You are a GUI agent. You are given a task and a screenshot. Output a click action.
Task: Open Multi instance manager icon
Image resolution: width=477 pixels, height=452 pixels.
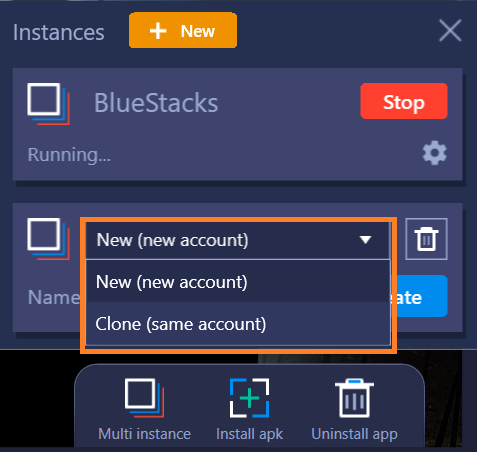(145, 398)
